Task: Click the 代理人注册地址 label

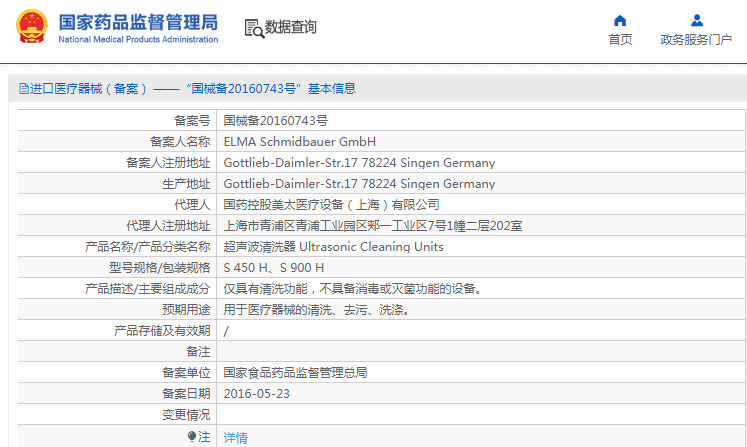Action: coord(168,225)
